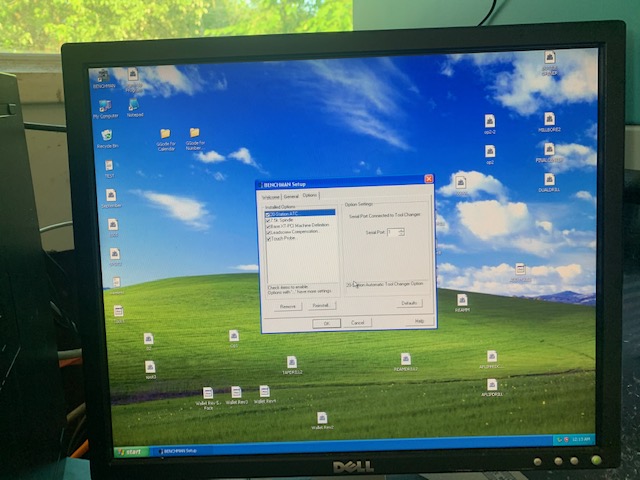Select the September file icon
This screenshot has height=480, width=640.
pyautogui.click(x=111, y=198)
